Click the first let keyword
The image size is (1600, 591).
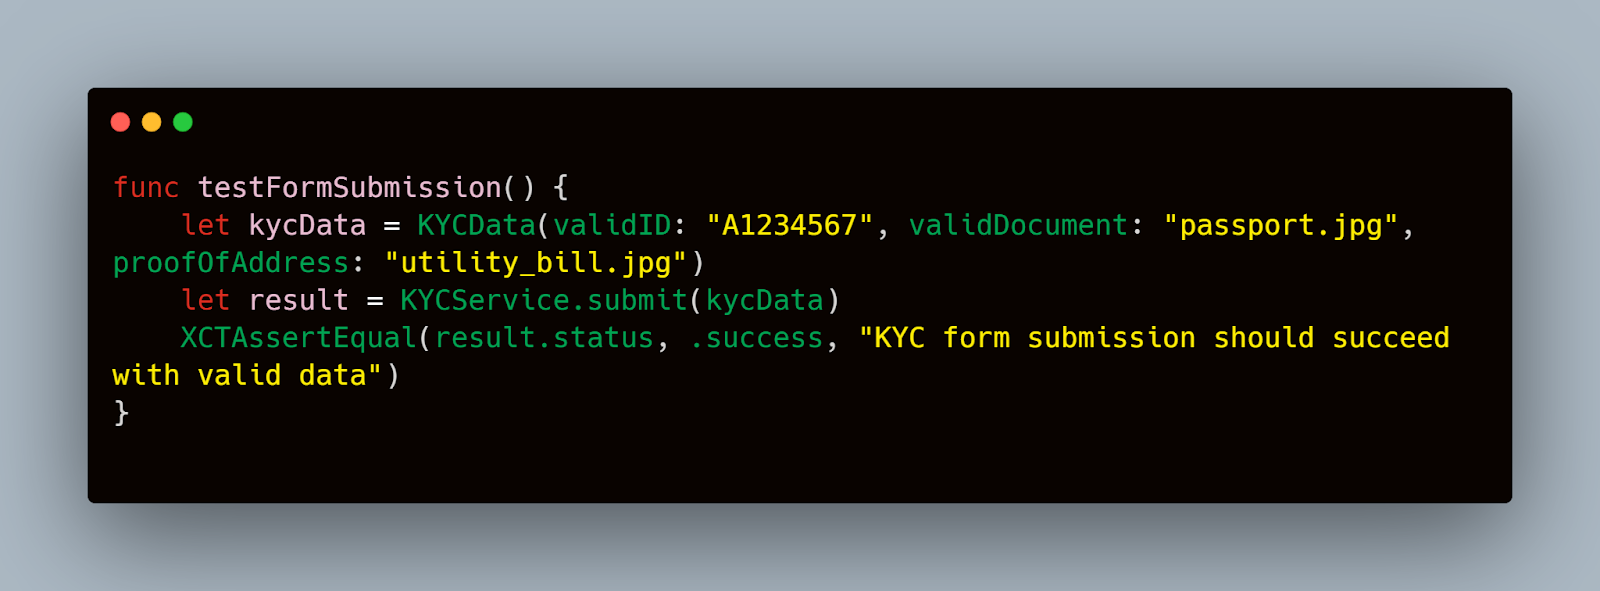click(206, 225)
